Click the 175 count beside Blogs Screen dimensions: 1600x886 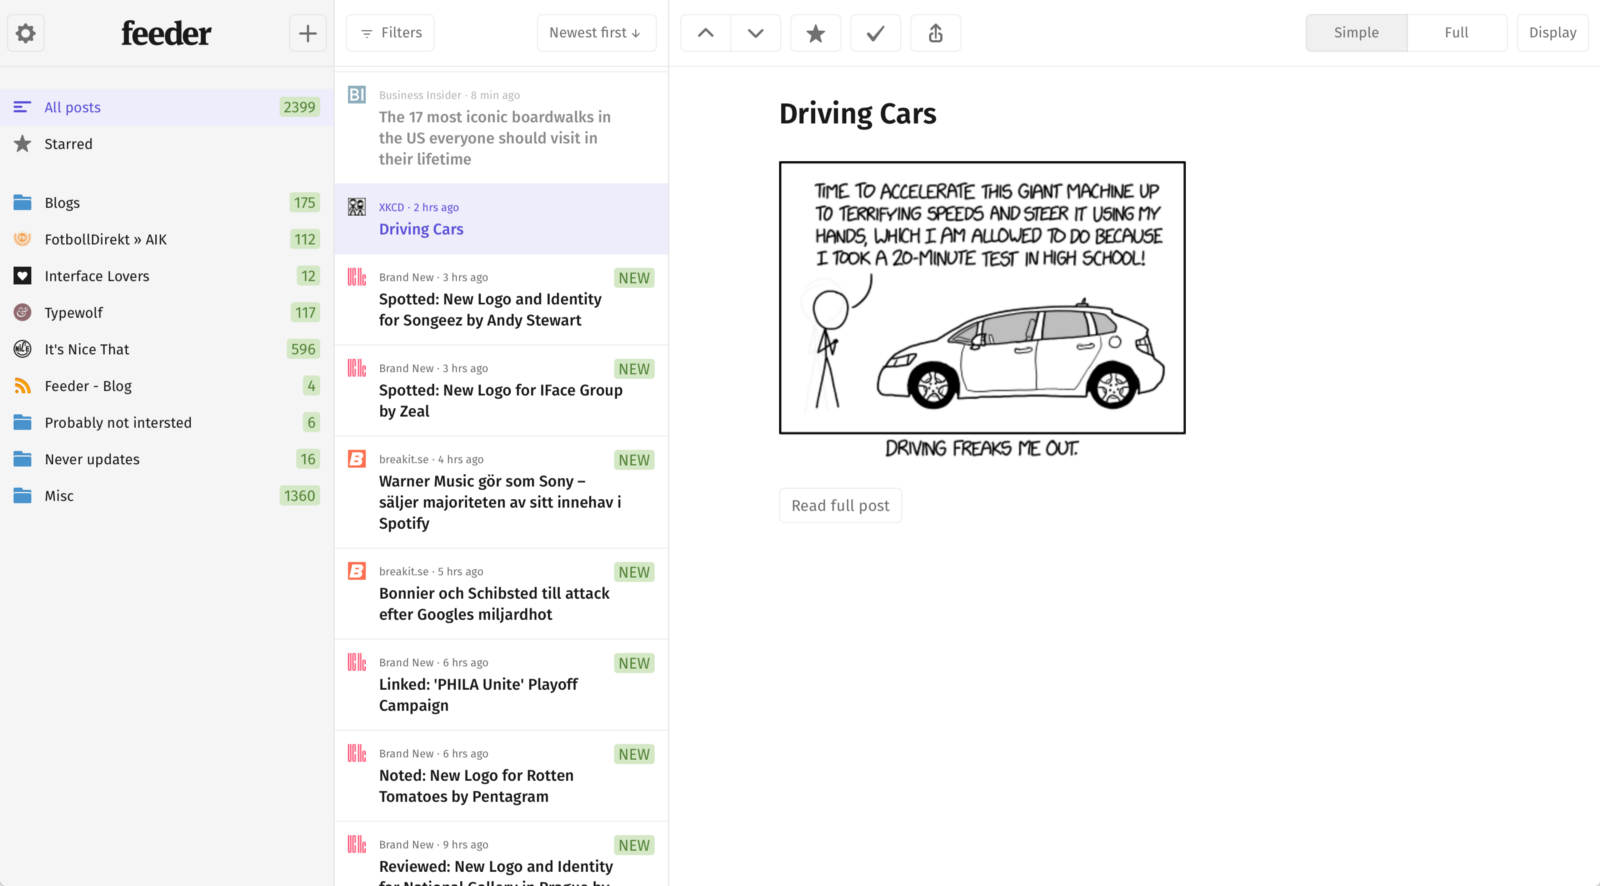tap(304, 203)
